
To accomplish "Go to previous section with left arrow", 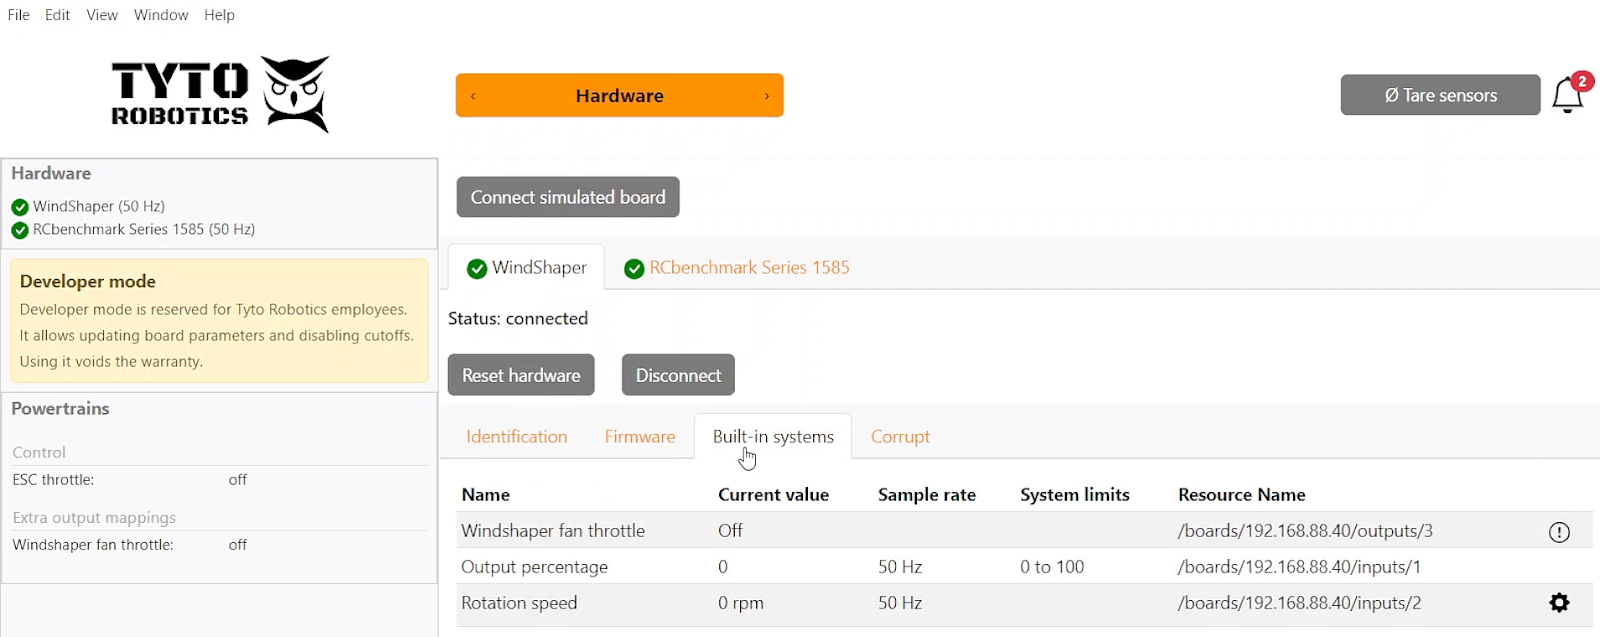I will coord(474,96).
